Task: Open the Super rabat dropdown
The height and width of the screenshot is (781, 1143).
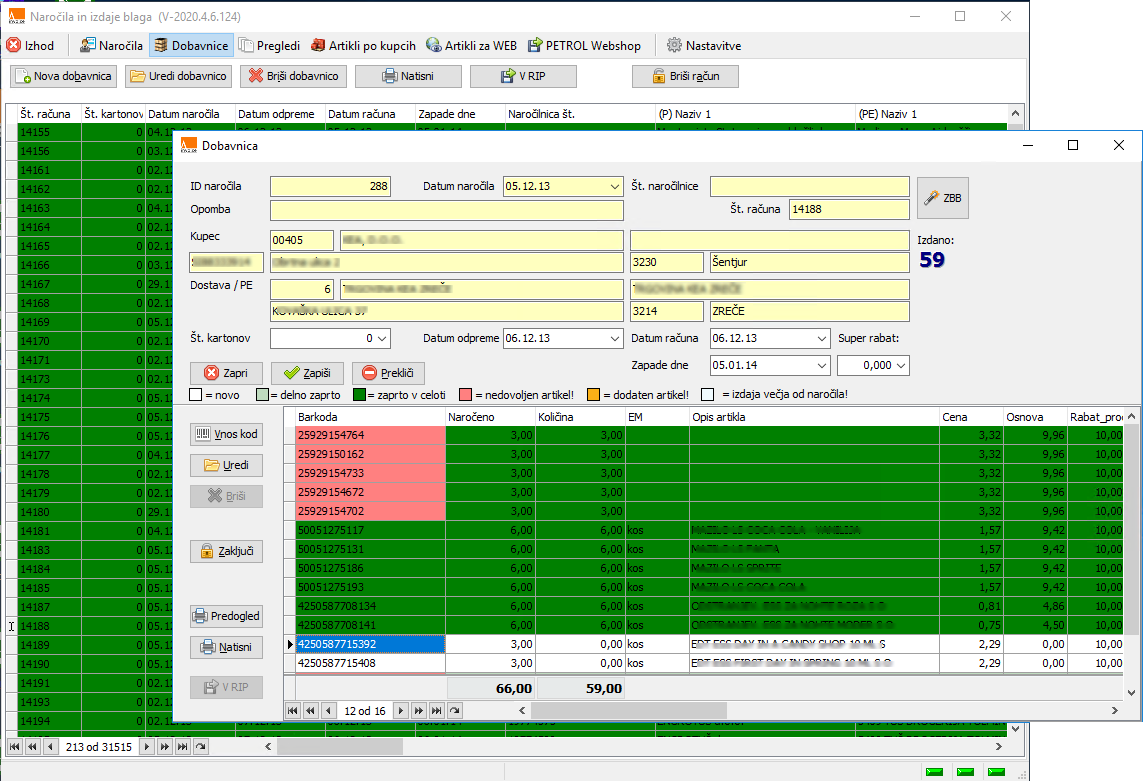Action: tap(900, 366)
